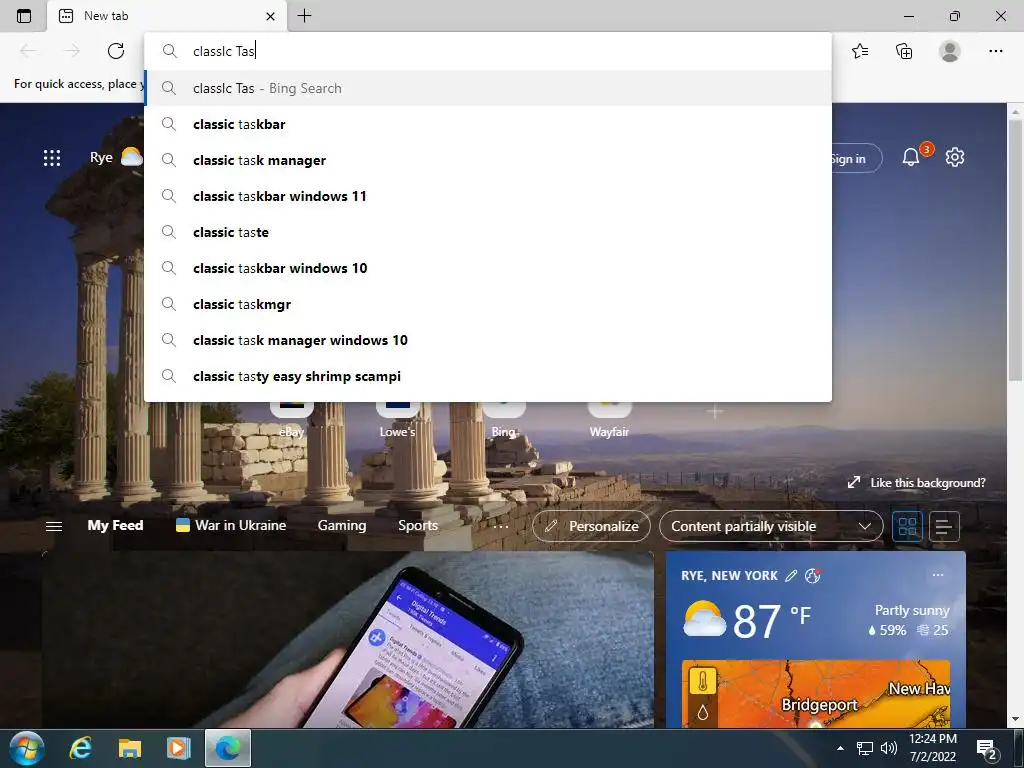Switch feed to list view
This screenshot has width=1024, height=768.
944,526
